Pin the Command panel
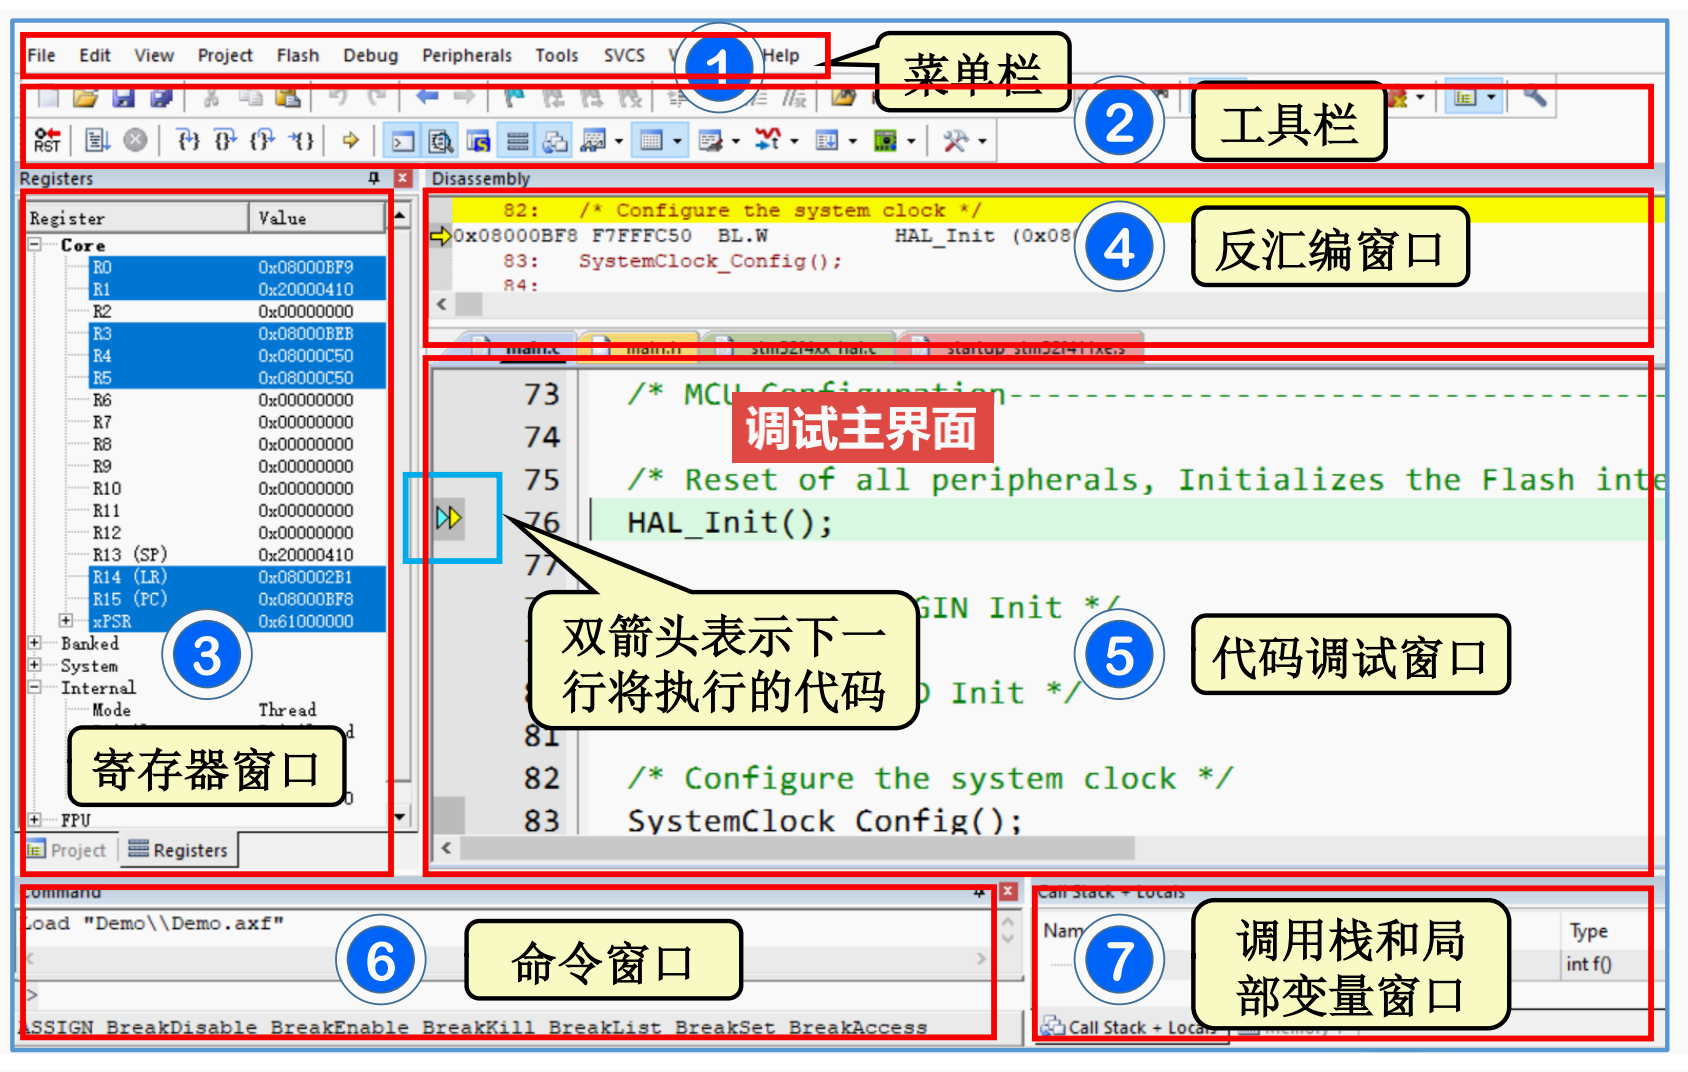This screenshot has height=1072, width=1688. click(x=979, y=891)
